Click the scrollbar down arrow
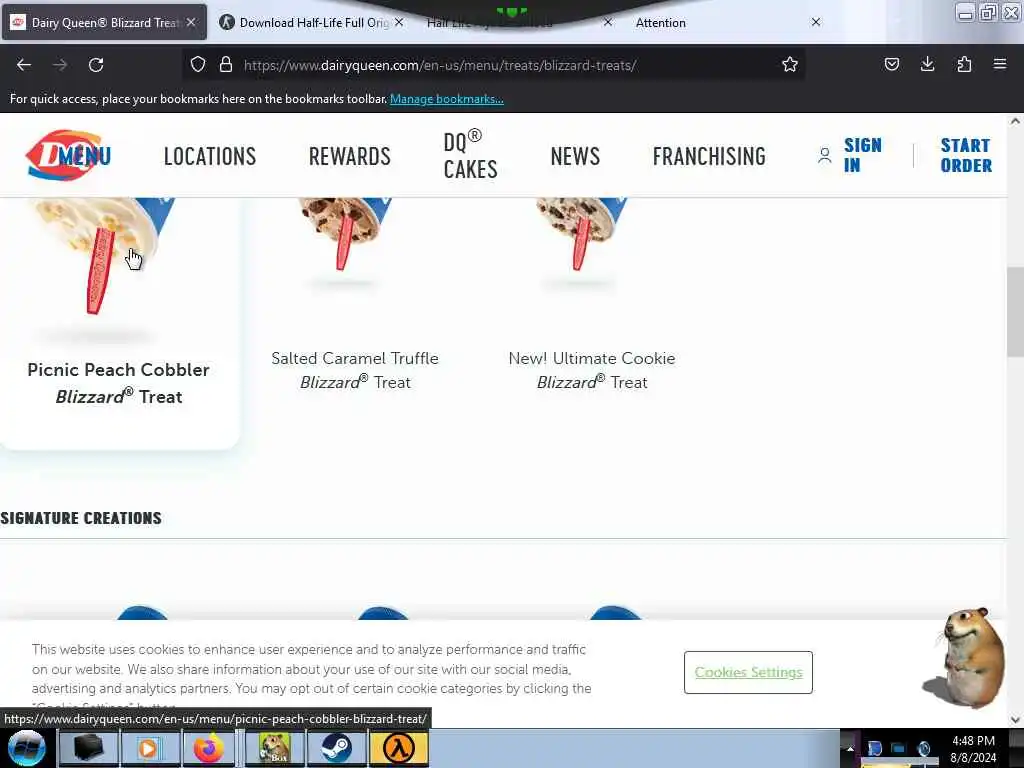Viewport: 1024px width, 768px height. (x=1015, y=720)
